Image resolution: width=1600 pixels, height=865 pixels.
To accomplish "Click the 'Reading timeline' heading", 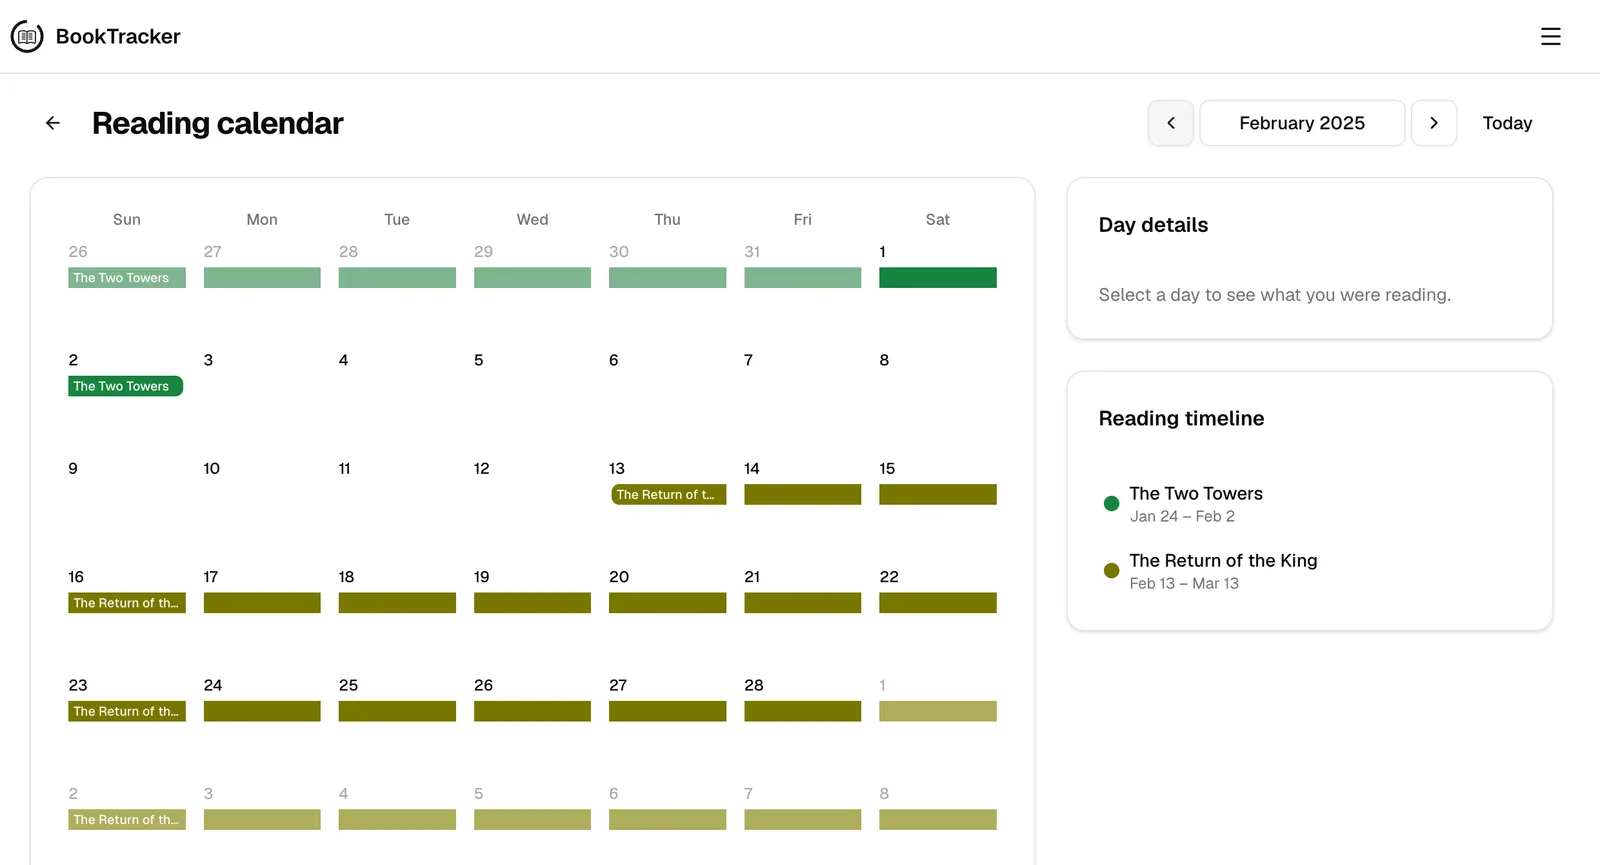I will 1181,418.
